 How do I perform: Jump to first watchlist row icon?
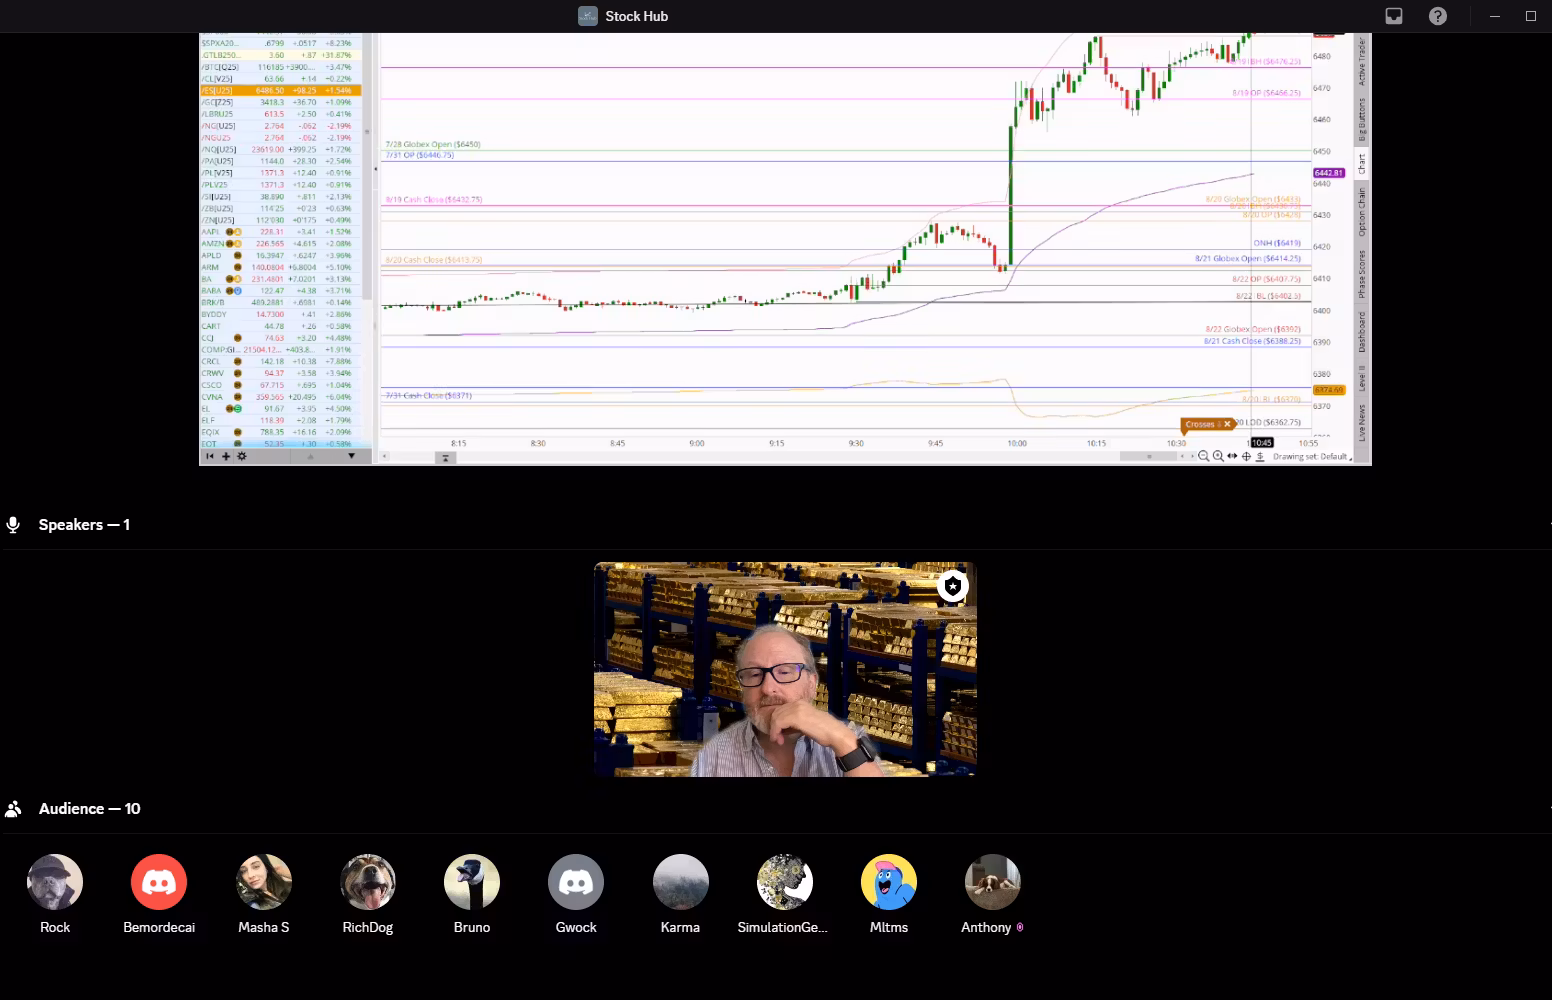pos(210,456)
